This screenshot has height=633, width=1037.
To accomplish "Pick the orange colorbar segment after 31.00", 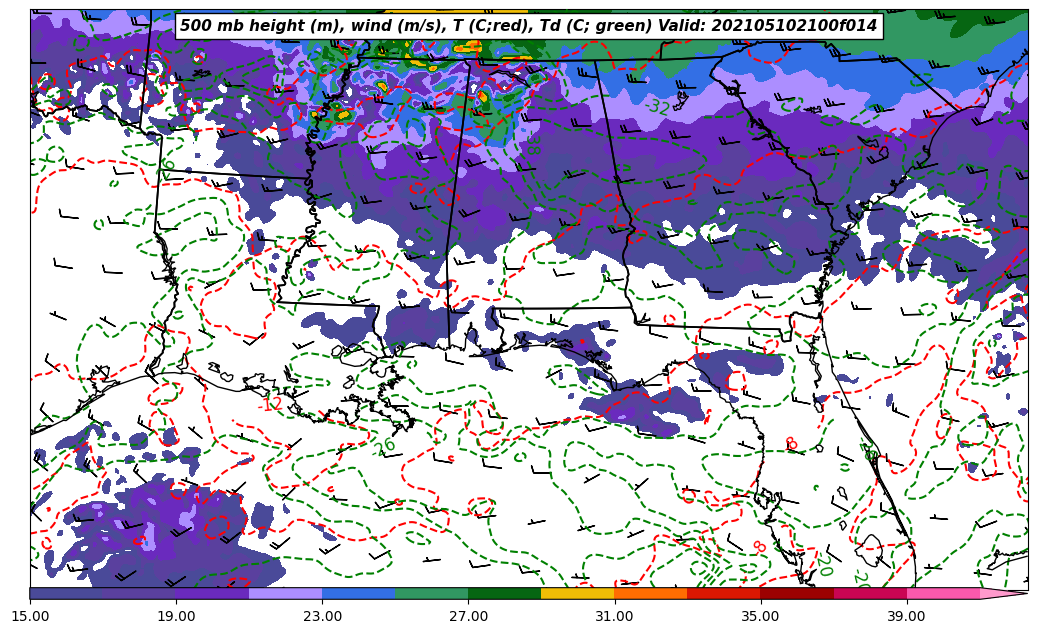I will point(650,593).
